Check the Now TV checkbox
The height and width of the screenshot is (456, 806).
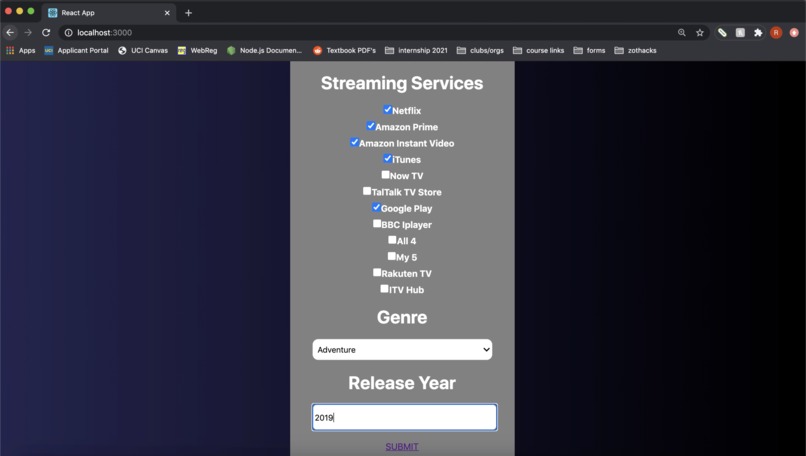click(x=386, y=175)
